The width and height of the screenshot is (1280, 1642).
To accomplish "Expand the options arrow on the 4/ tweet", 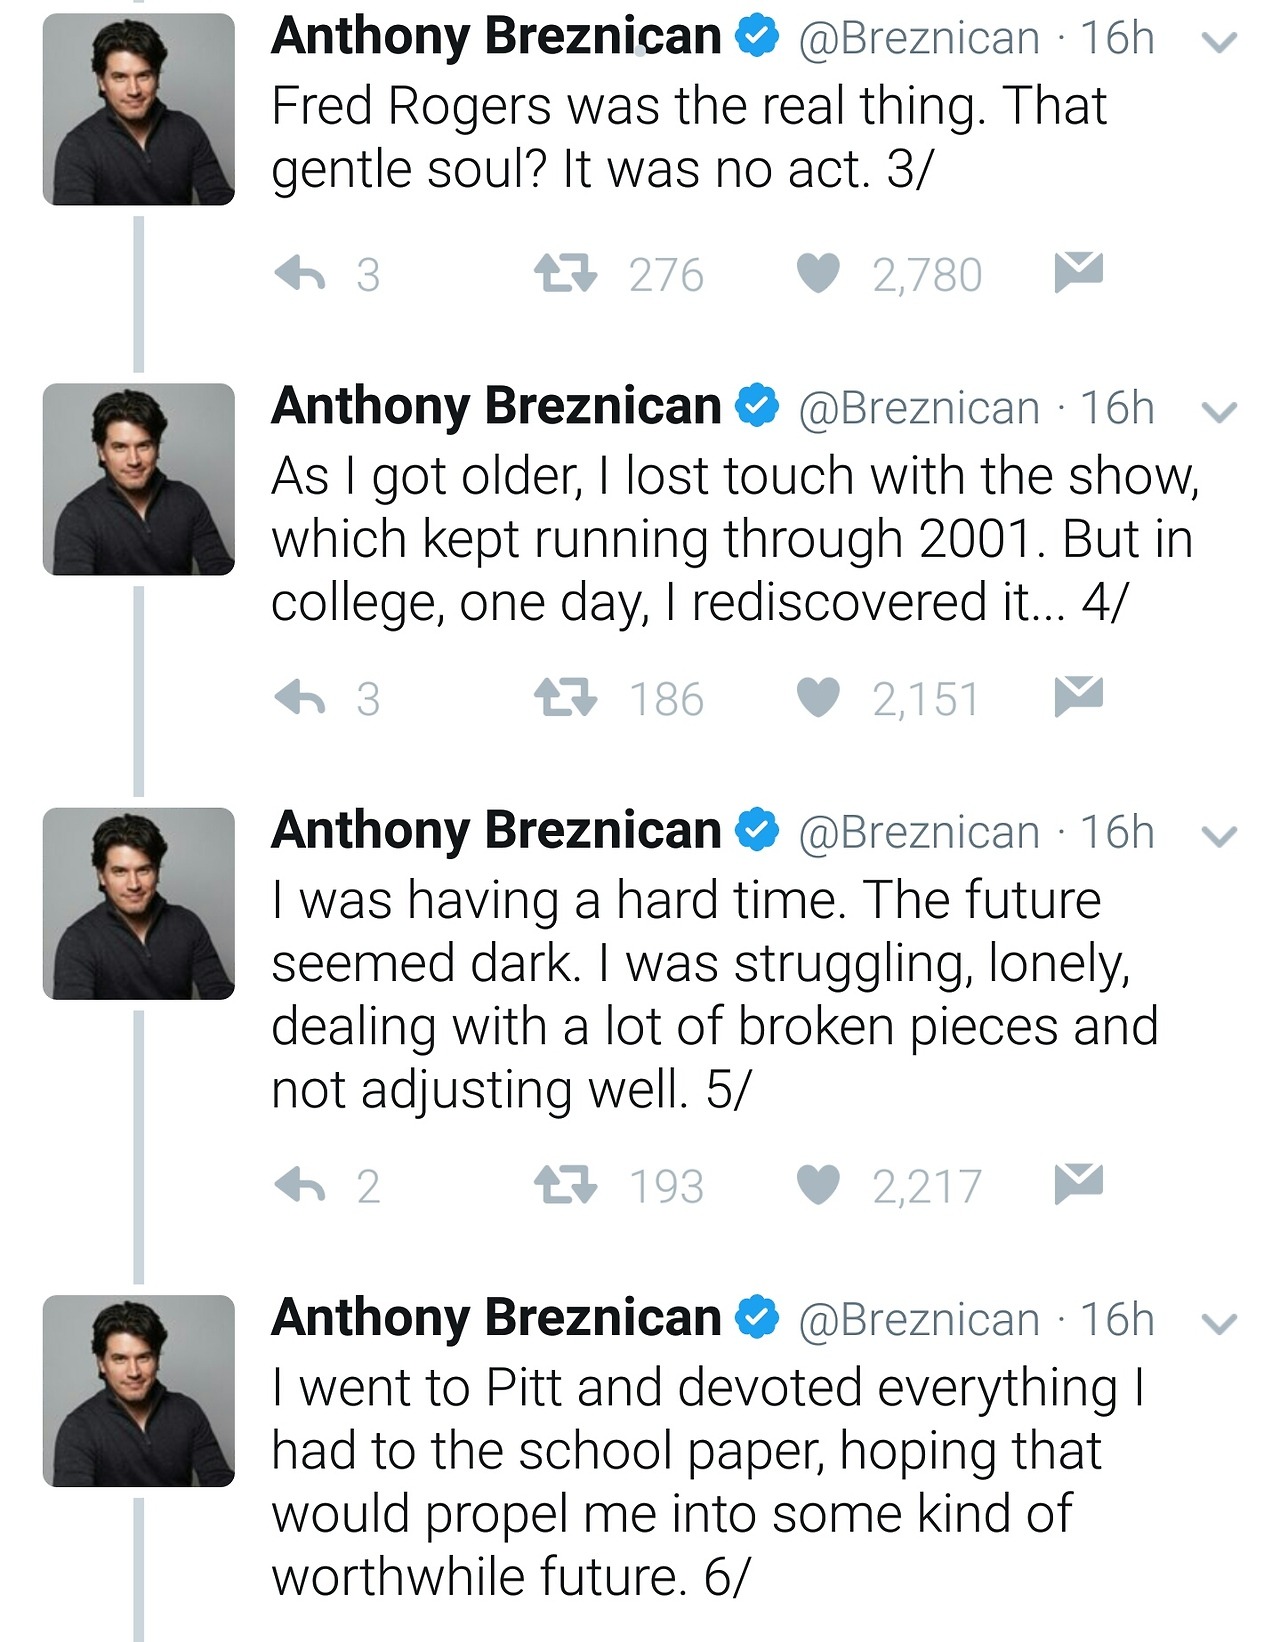I will tap(1219, 412).
